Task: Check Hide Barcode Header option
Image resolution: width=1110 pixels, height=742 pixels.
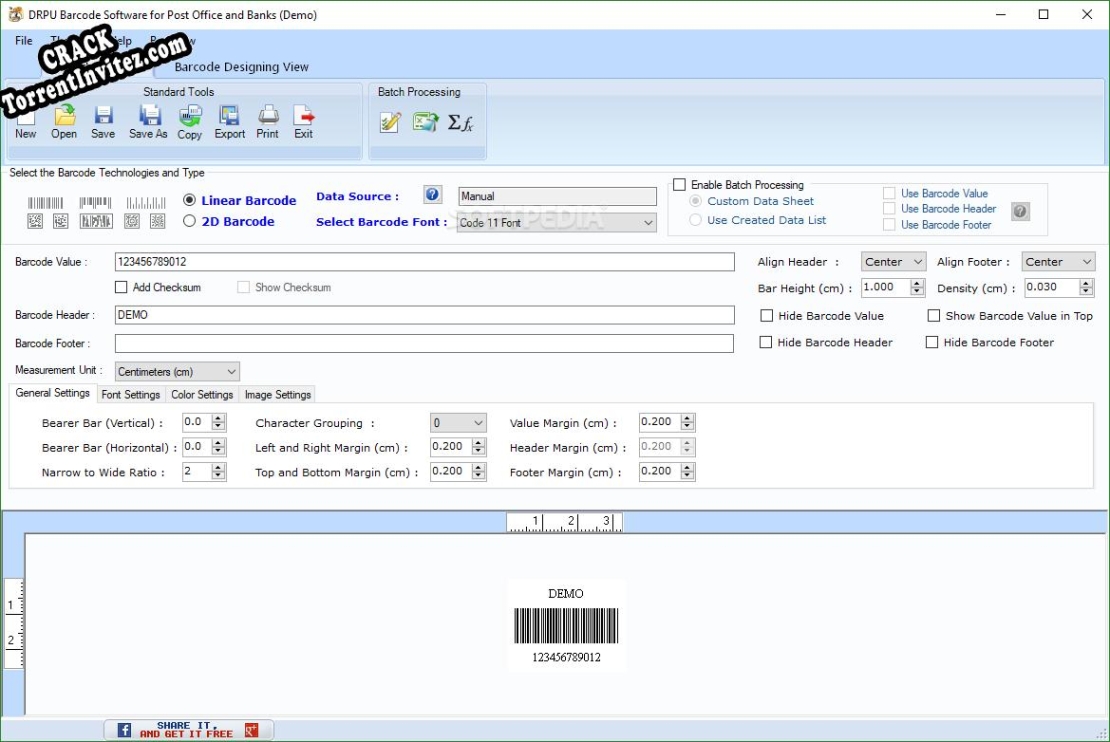Action: tap(765, 341)
